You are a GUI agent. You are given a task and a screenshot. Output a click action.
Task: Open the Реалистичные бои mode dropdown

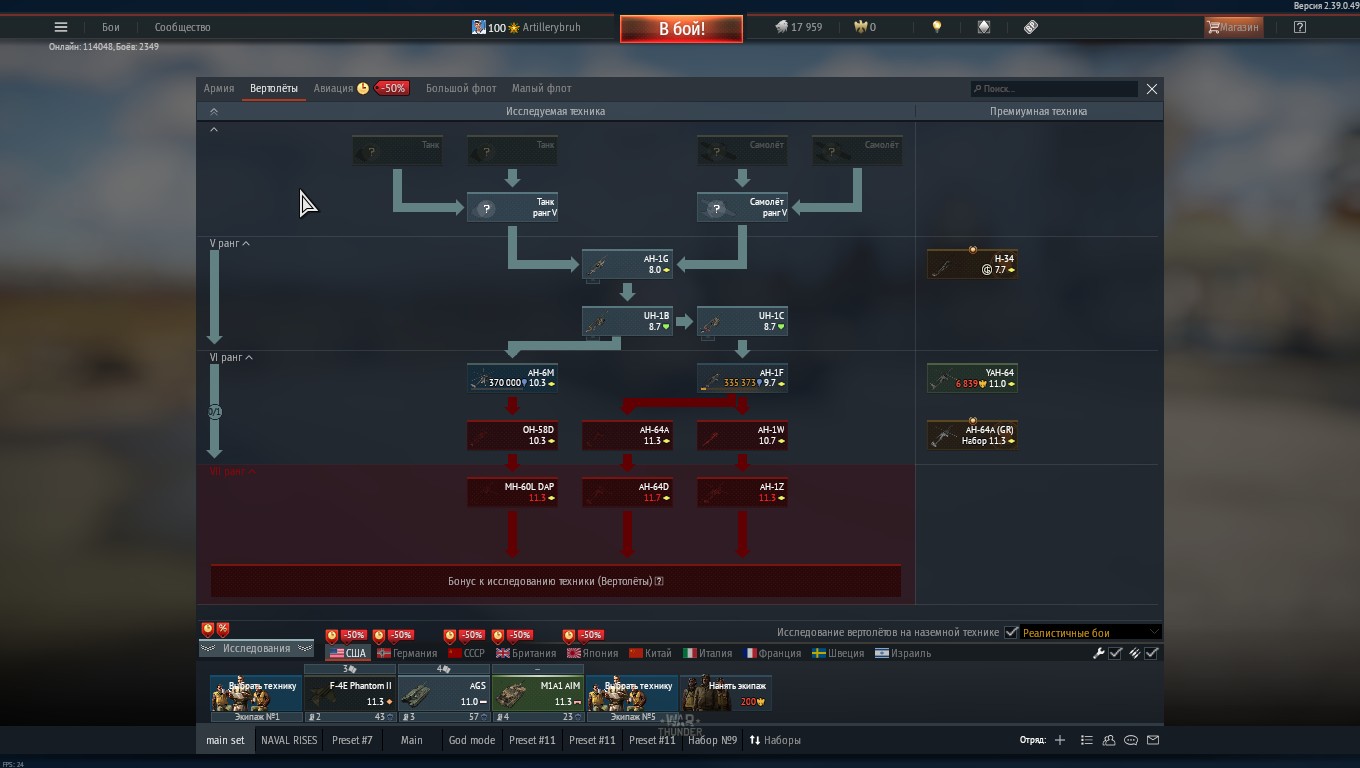click(x=1090, y=632)
